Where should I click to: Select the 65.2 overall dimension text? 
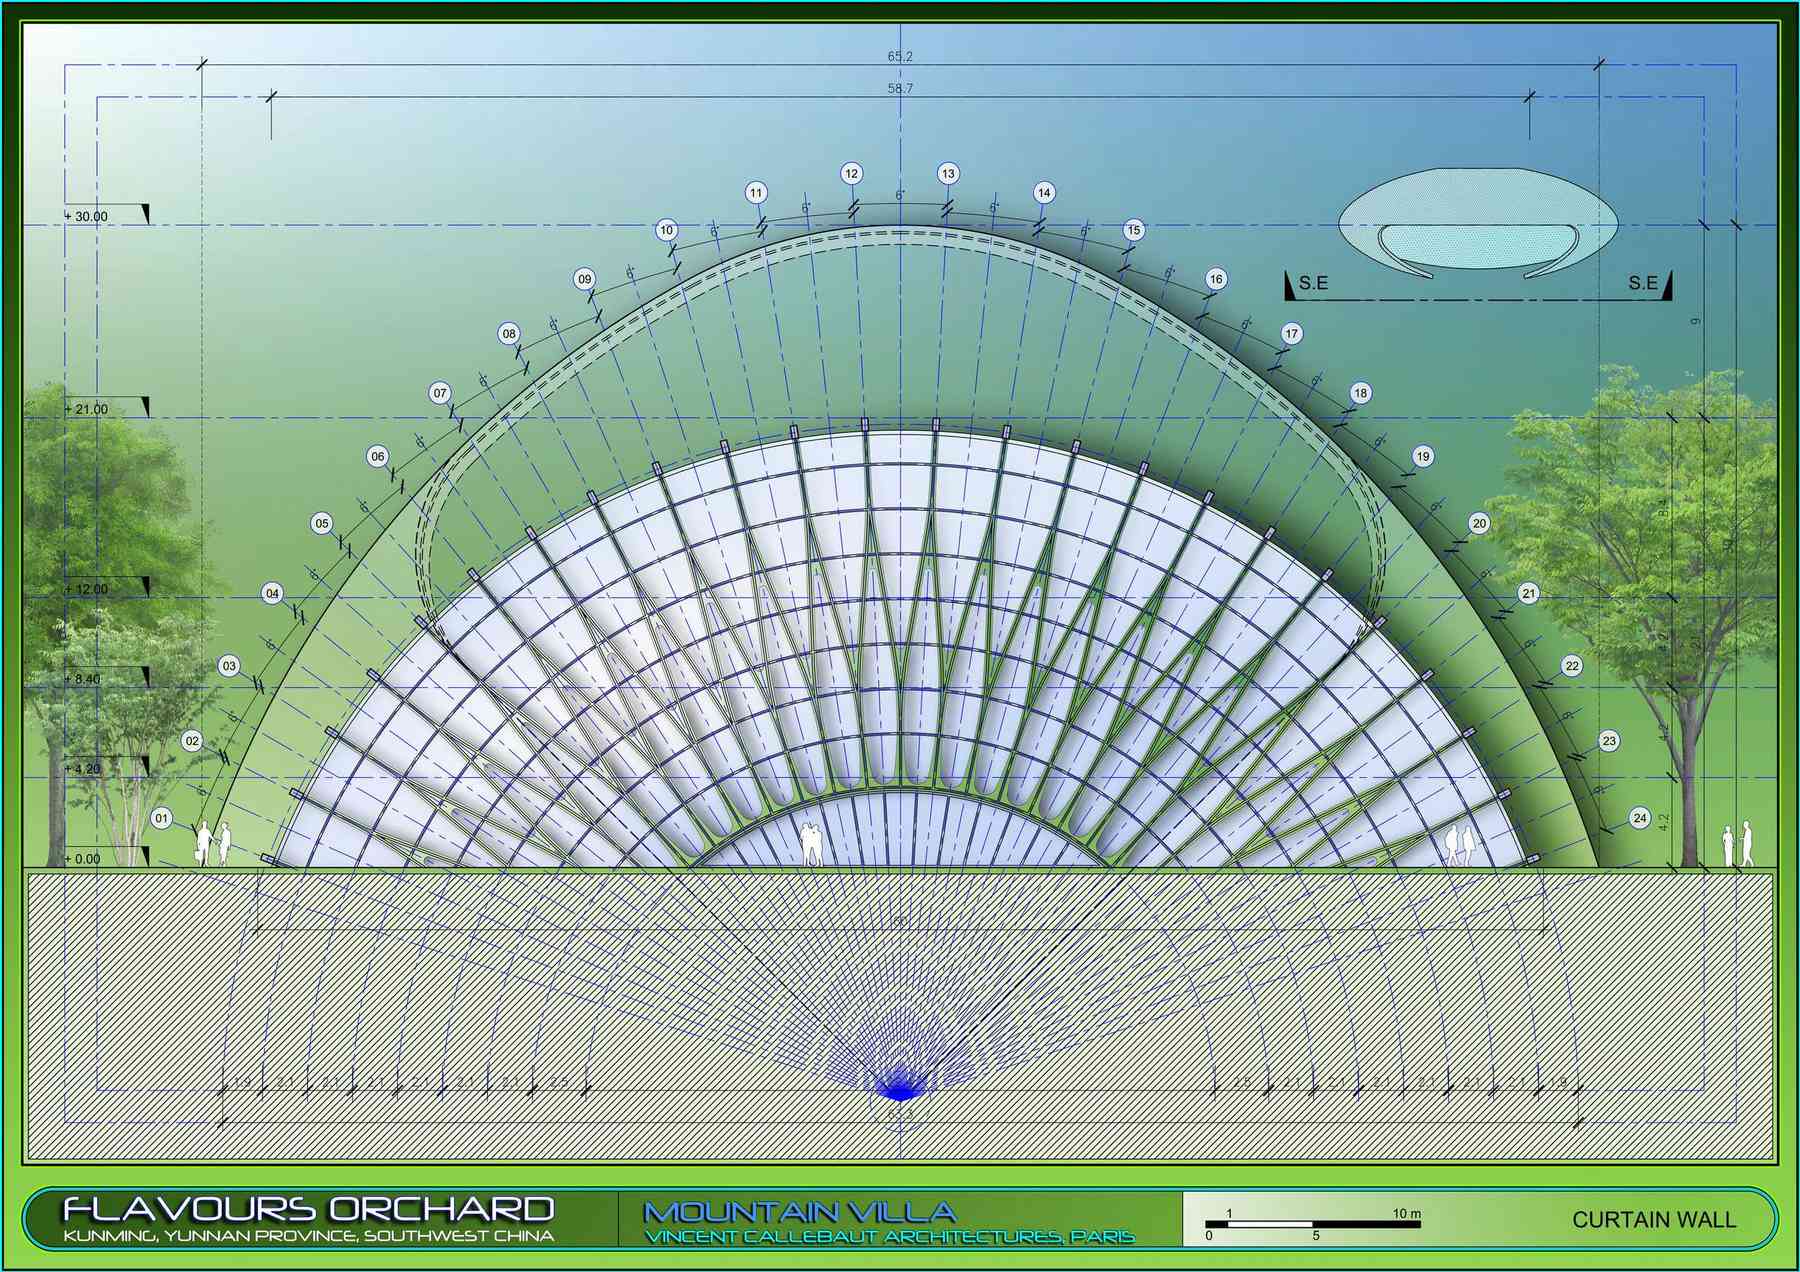click(x=900, y=57)
